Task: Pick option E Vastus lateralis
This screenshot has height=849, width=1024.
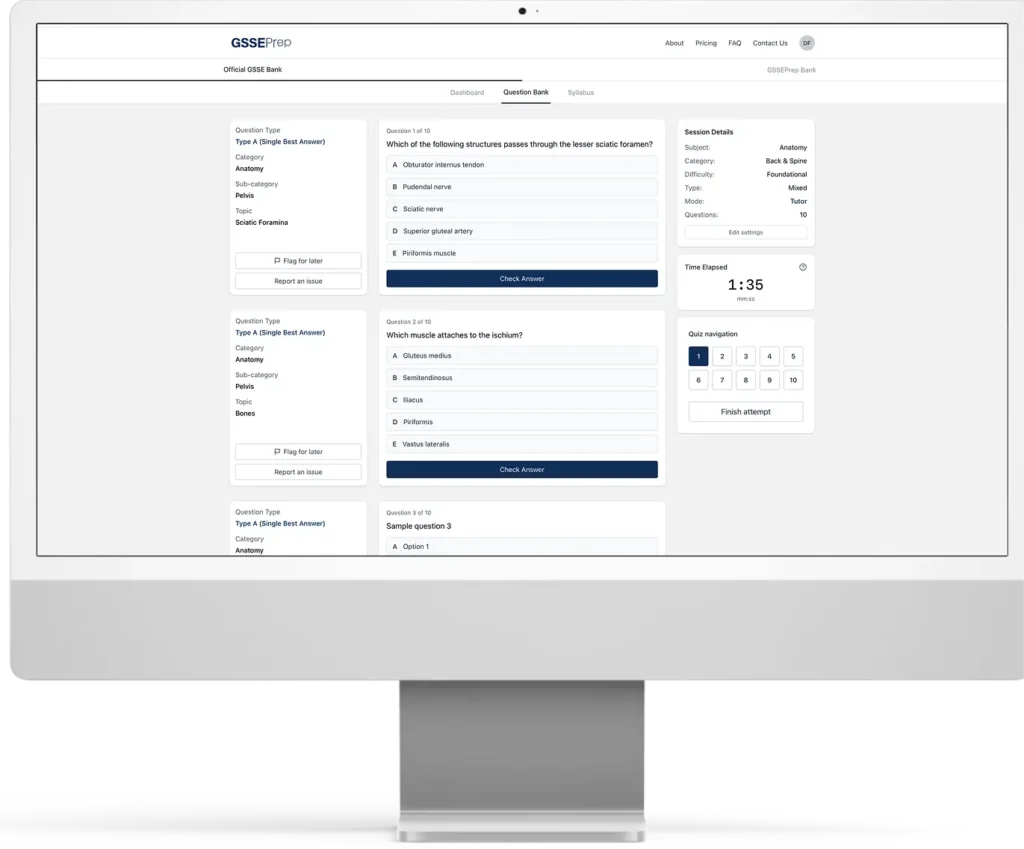Action: pos(521,444)
